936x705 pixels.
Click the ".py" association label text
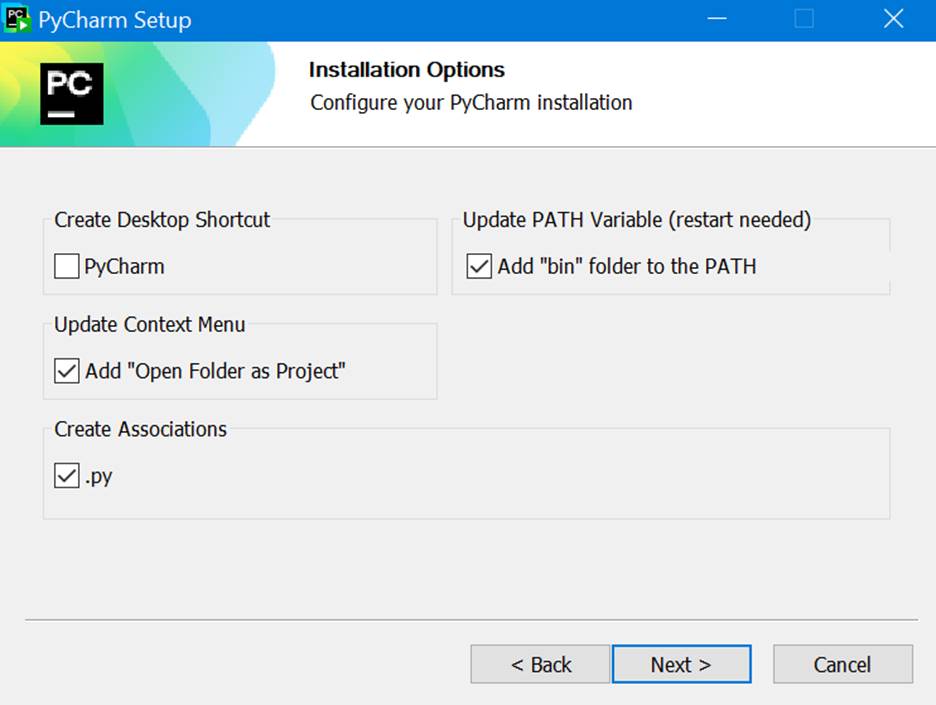(99, 477)
